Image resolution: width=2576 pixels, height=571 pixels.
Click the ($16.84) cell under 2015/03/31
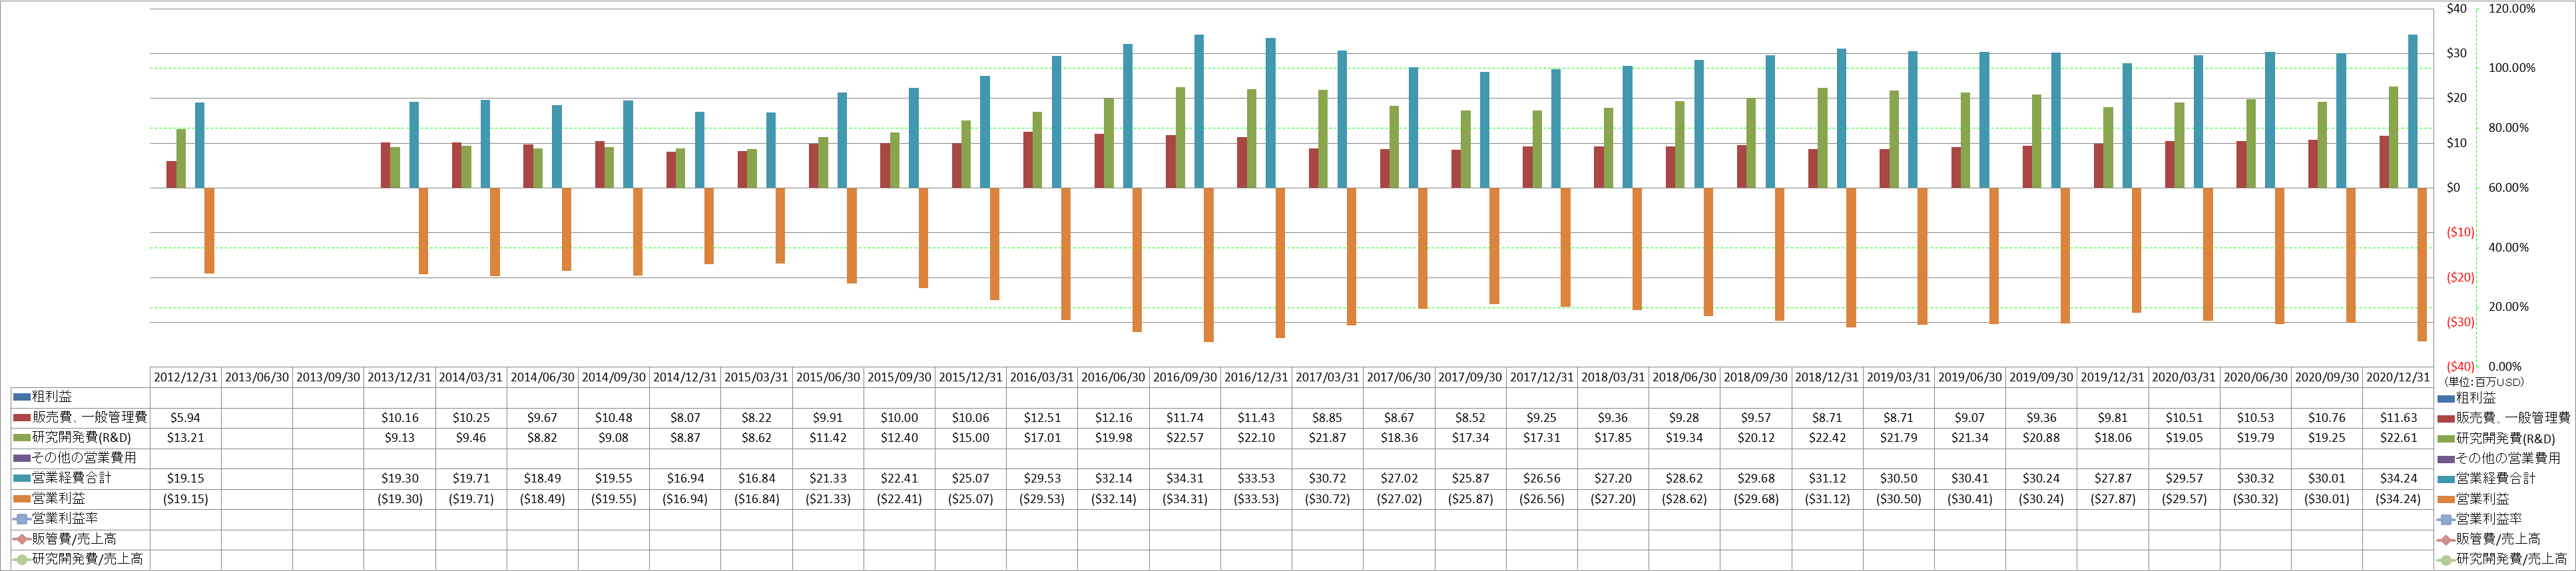(756, 499)
